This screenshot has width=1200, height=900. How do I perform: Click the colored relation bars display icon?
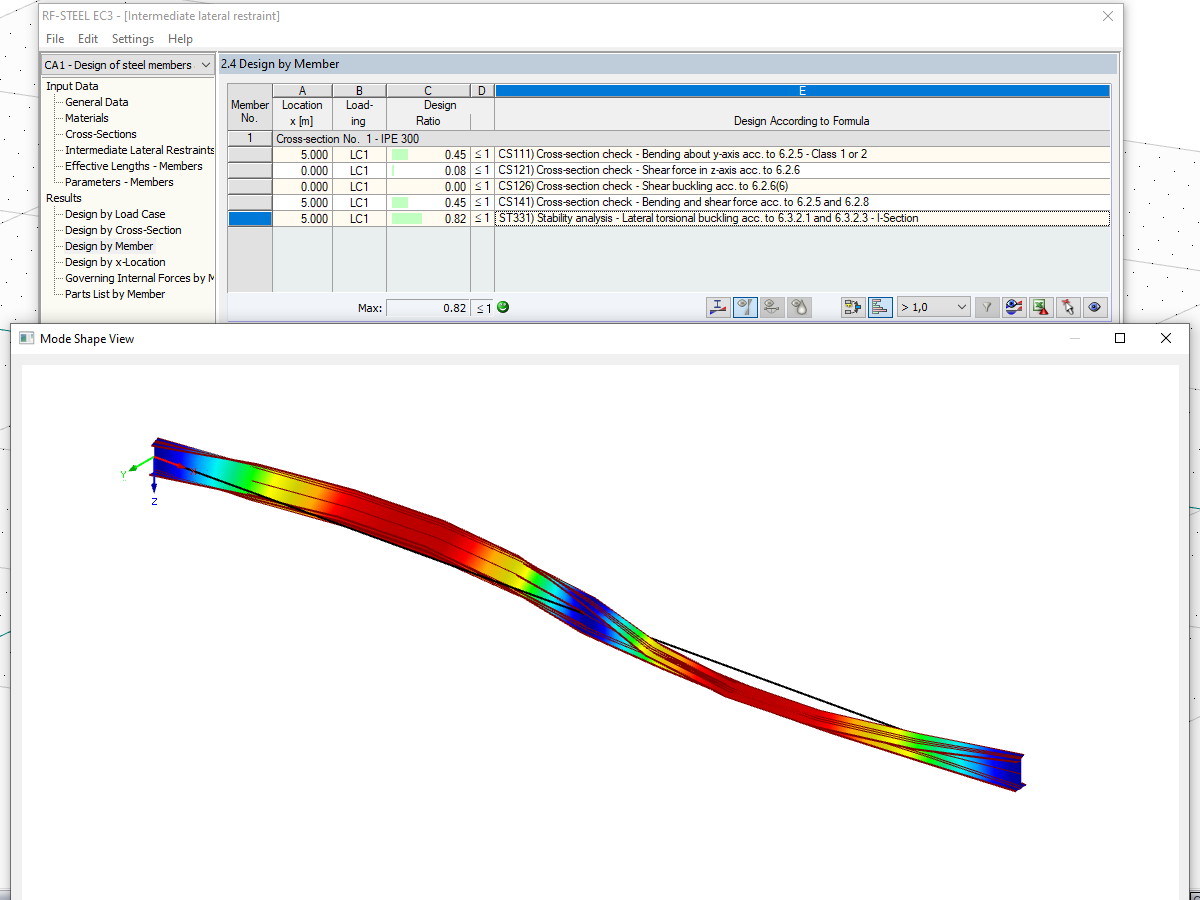pyautogui.click(x=880, y=307)
